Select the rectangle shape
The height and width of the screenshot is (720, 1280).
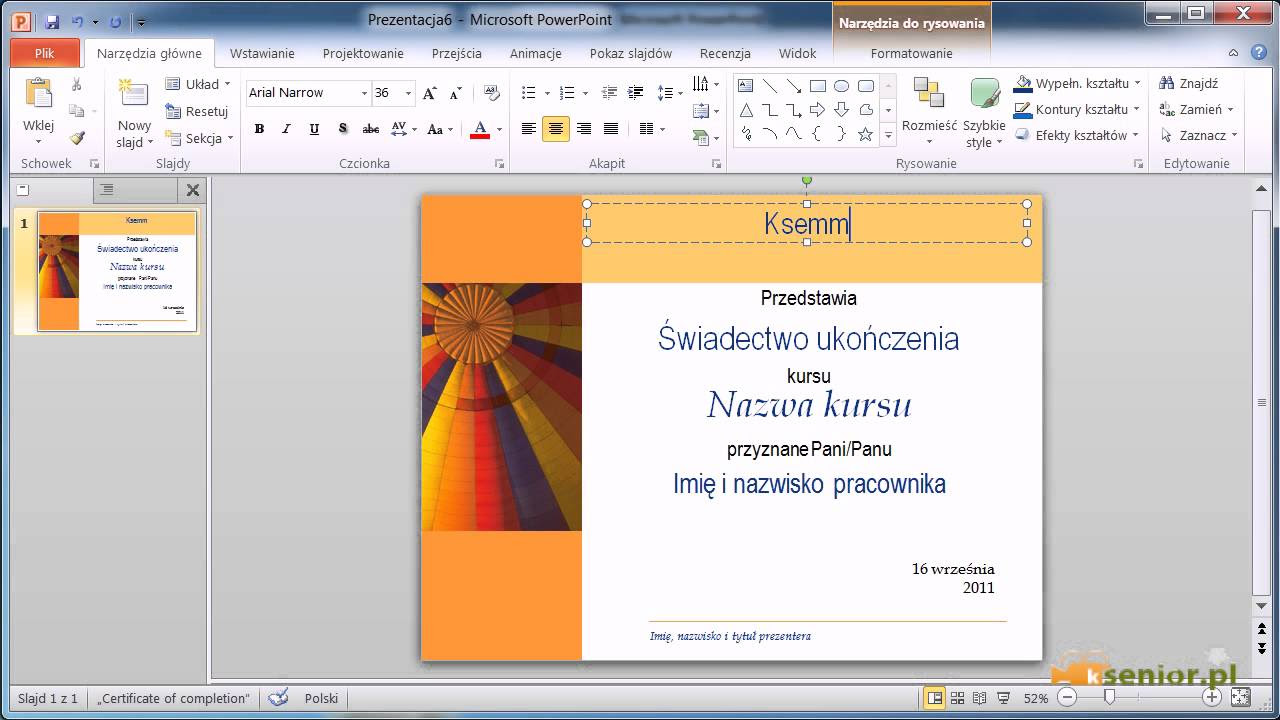817,86
